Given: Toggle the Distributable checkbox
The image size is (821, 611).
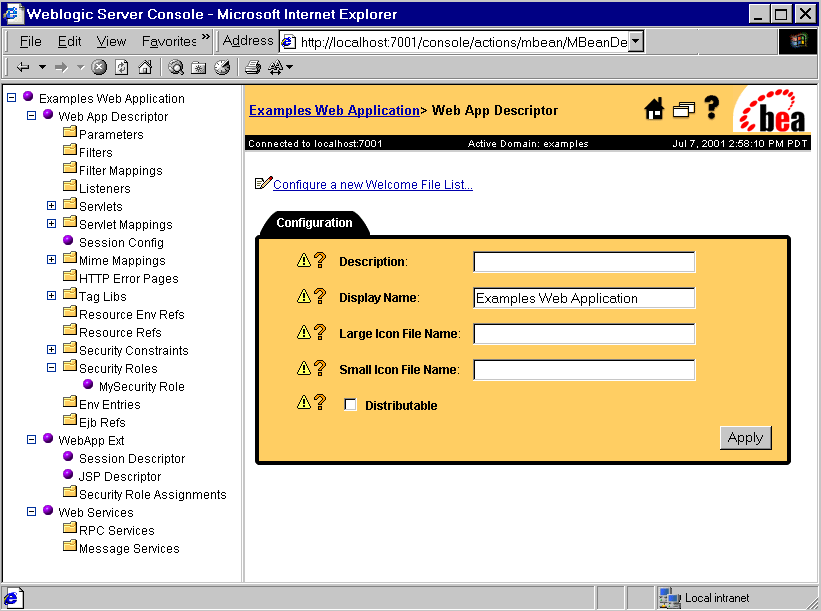Looking at the screenshot, I should point(350,404).
